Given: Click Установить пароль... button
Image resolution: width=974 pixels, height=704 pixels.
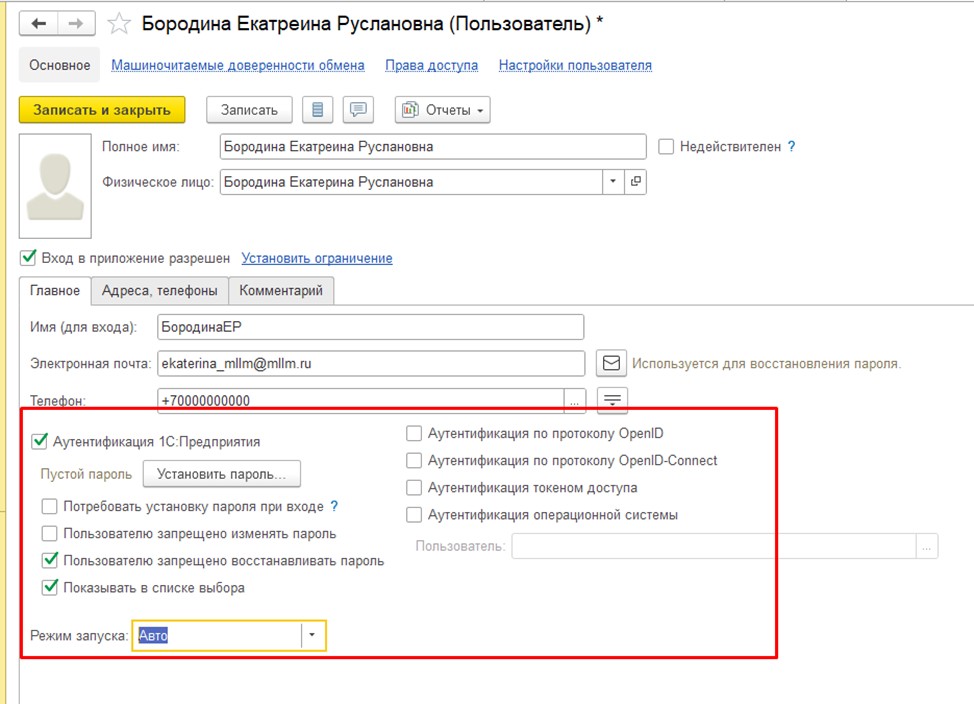Looking at the screenshot, I should (x=222, y=474).
